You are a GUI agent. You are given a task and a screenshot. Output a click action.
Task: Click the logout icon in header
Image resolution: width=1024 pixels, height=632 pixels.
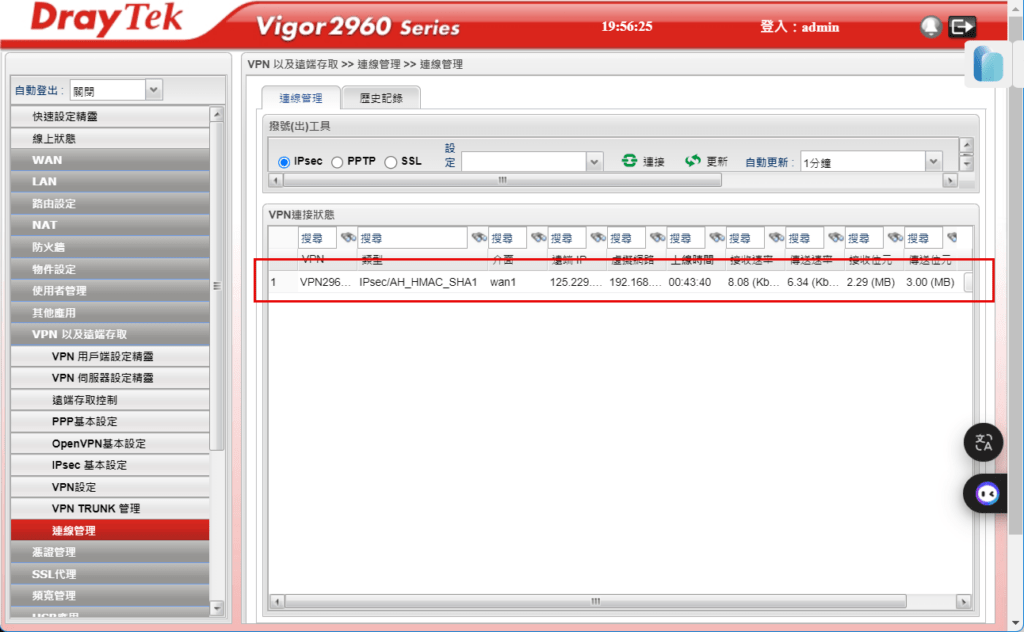tap(962, 27)
